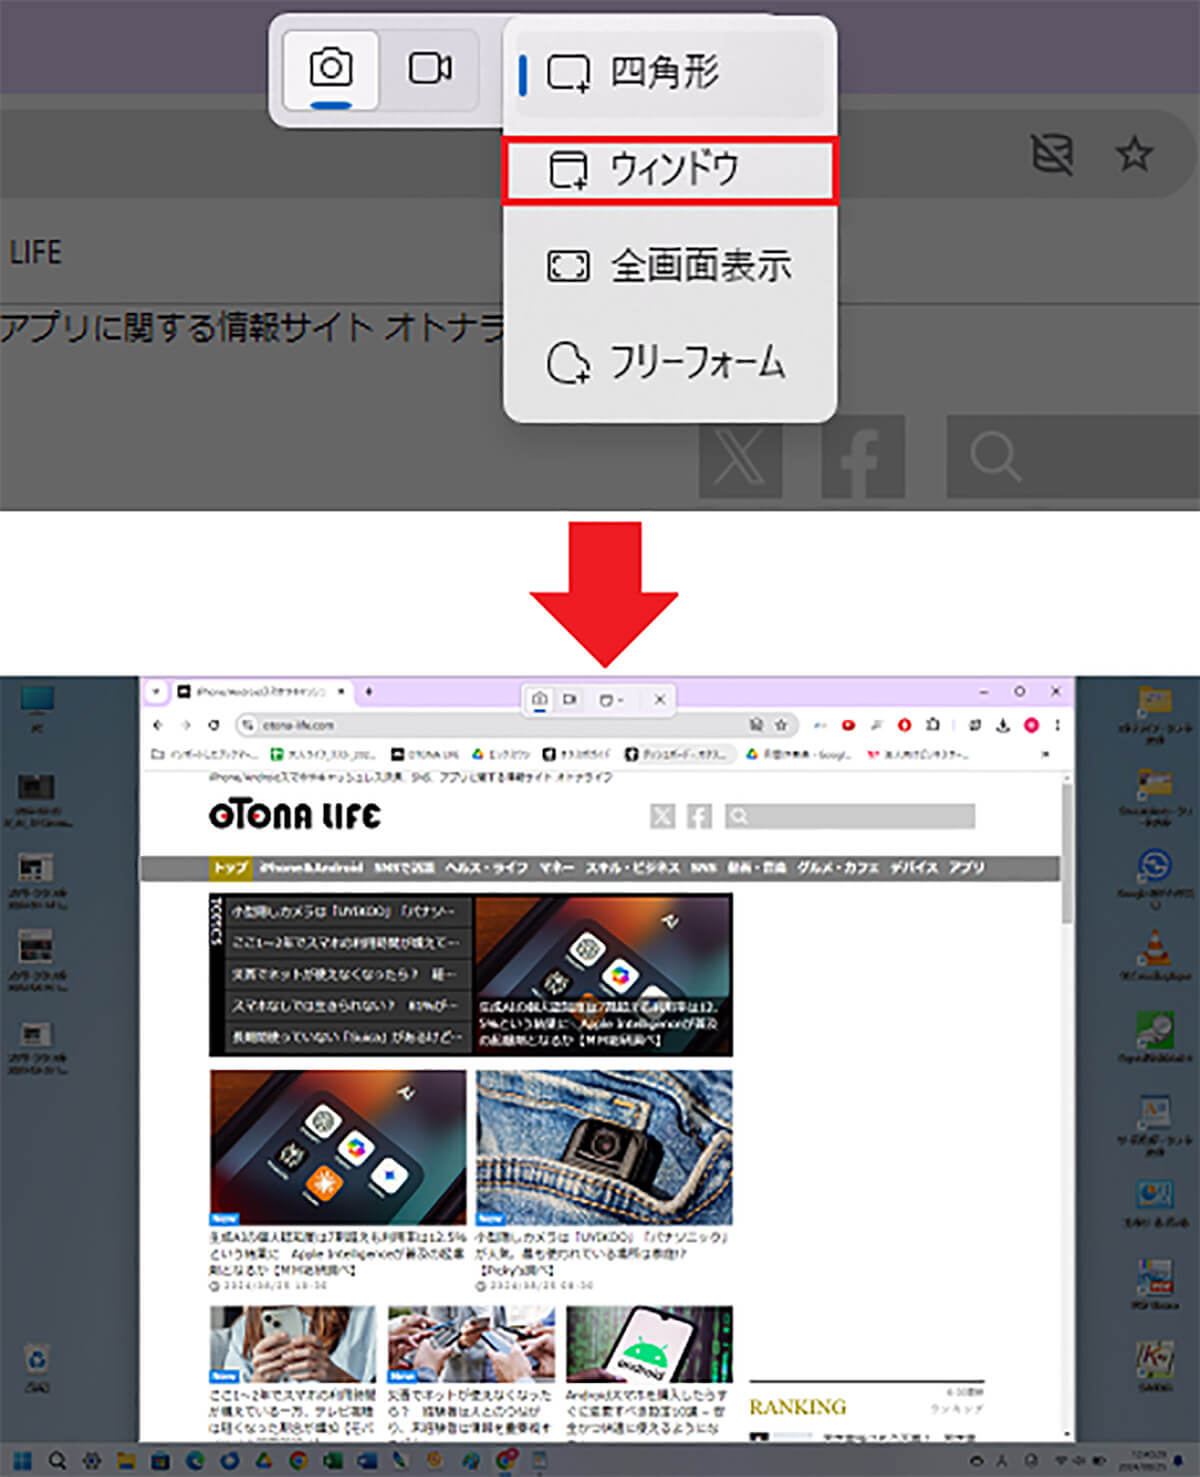Open Excel from the taskbar
This screenshot has width=1200, height=1477.
333,1460
